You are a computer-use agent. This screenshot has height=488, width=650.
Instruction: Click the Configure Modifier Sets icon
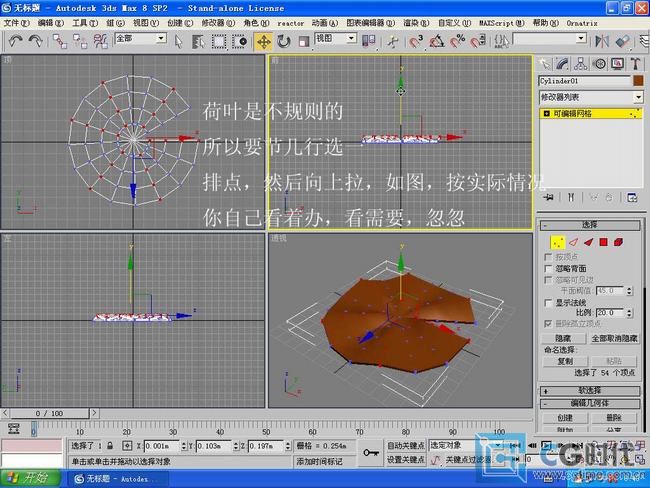click(632, 197)
